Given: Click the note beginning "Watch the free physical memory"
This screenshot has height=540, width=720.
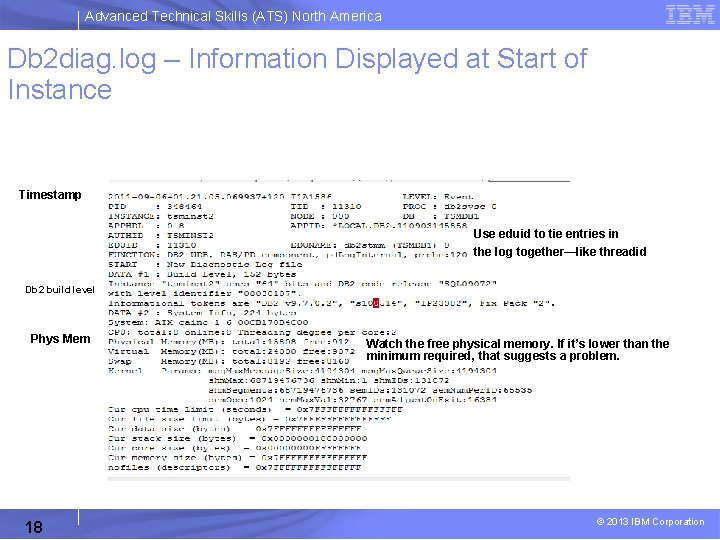Looking at the screenshot, I should point(518,343).
